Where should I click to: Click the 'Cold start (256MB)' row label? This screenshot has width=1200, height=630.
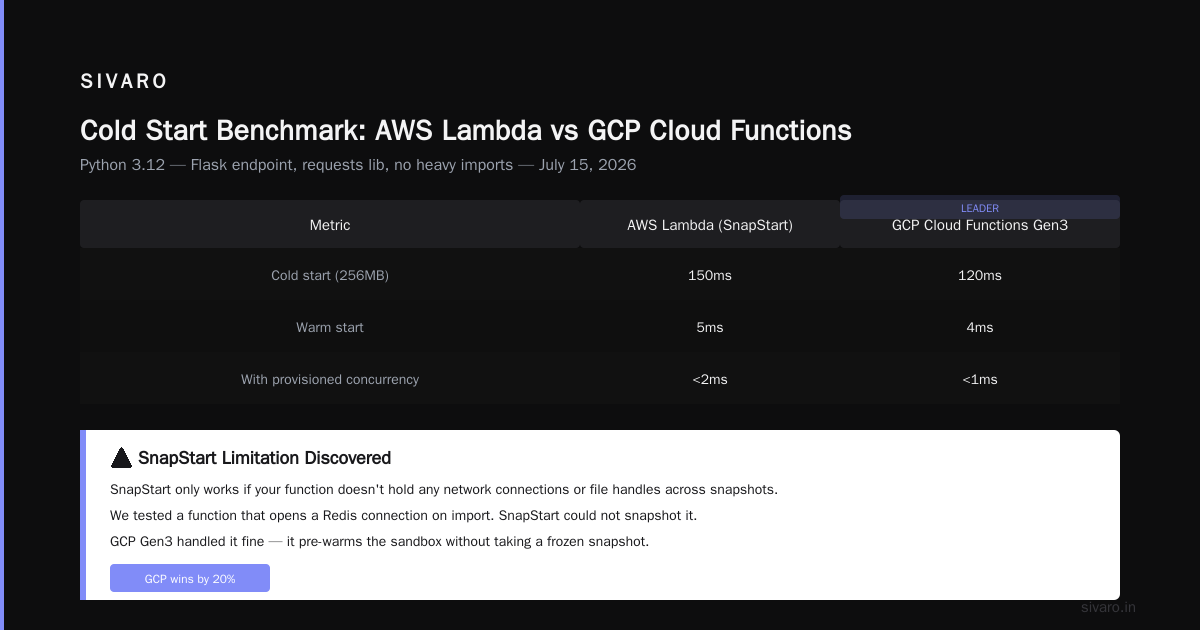coord(330,275)
